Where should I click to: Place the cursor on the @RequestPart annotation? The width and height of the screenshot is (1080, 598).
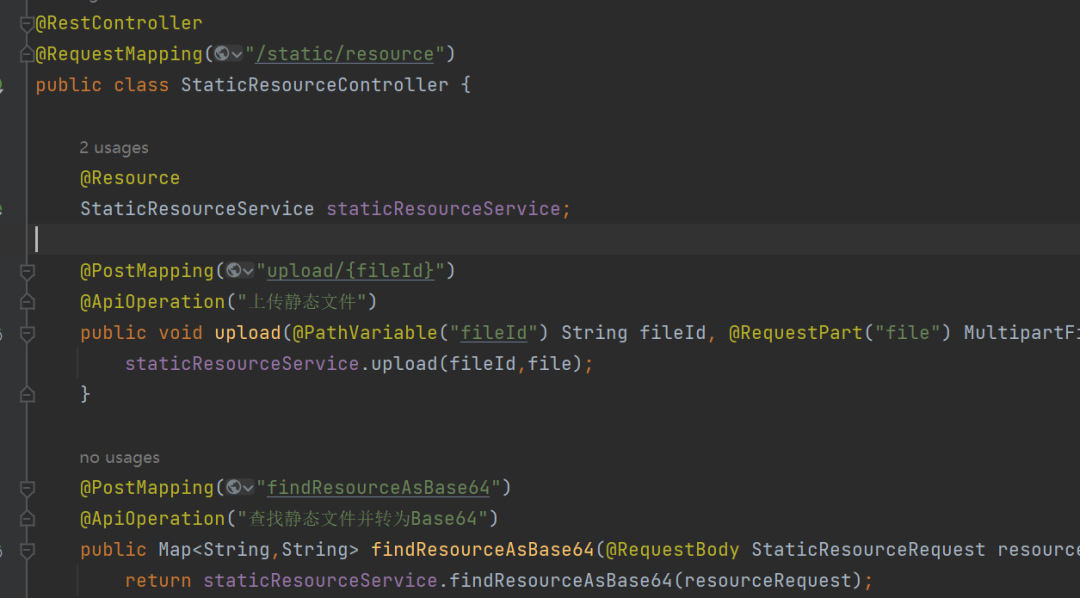point(796,333)
